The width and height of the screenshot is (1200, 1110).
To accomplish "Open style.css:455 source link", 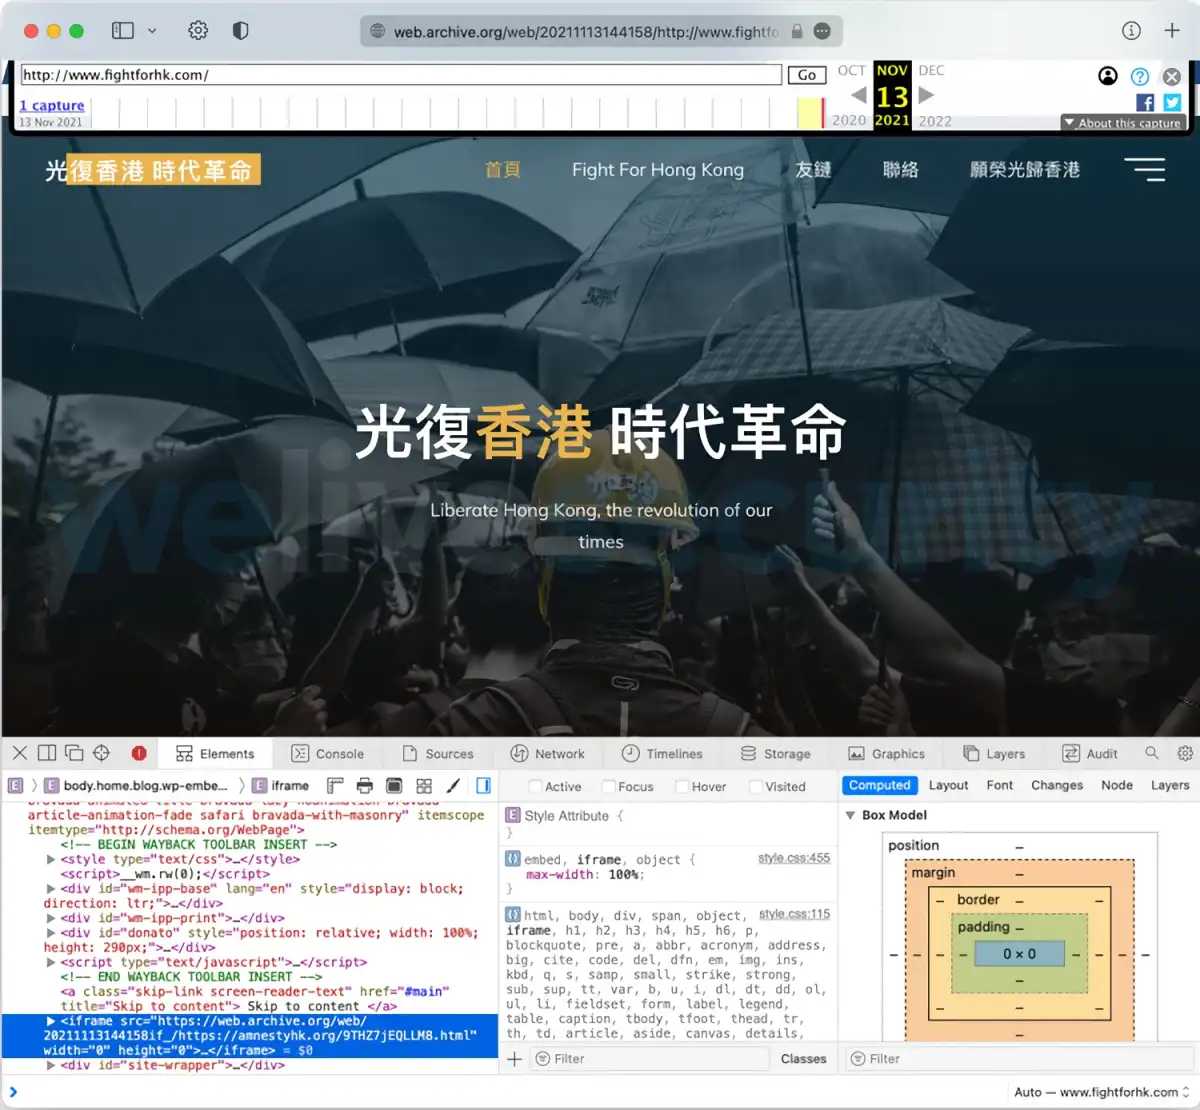I will pos(794,858).
